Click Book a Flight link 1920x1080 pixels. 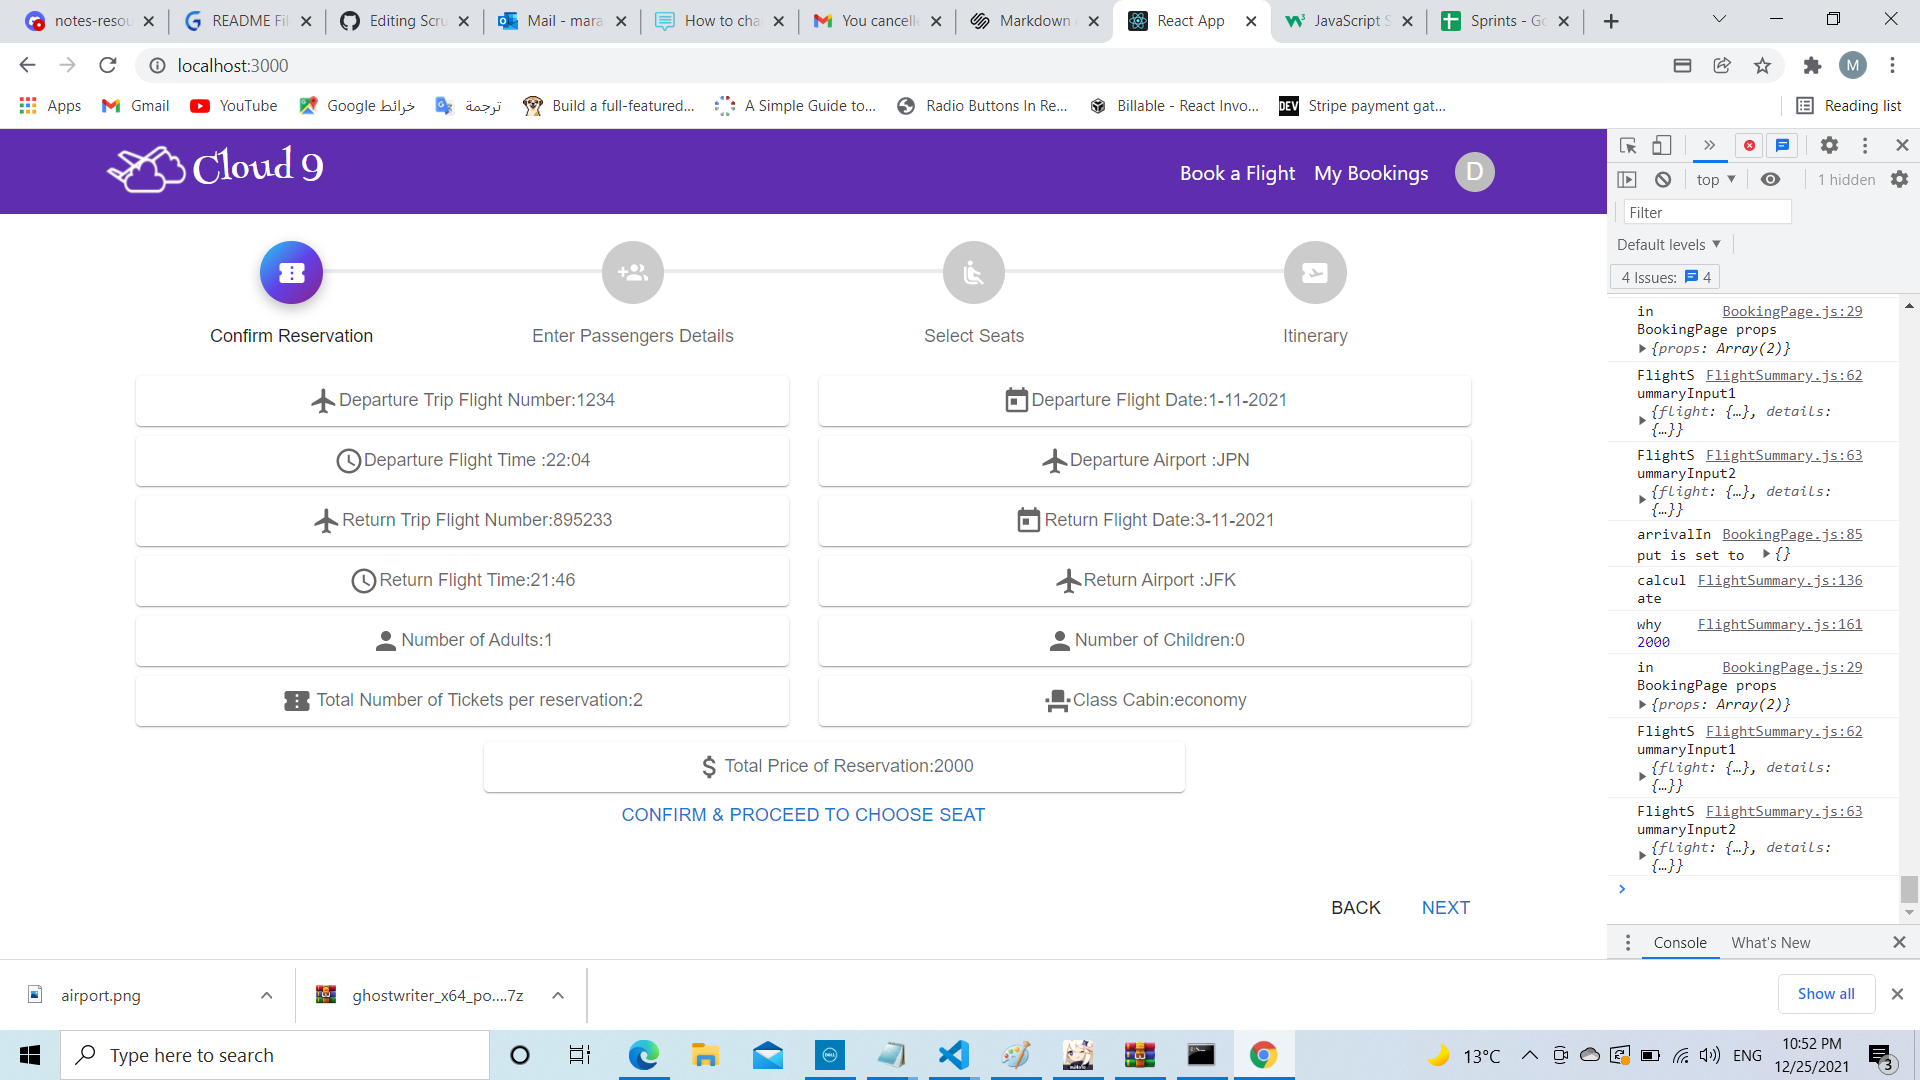pyautogui.click(x=1237, y=173)
